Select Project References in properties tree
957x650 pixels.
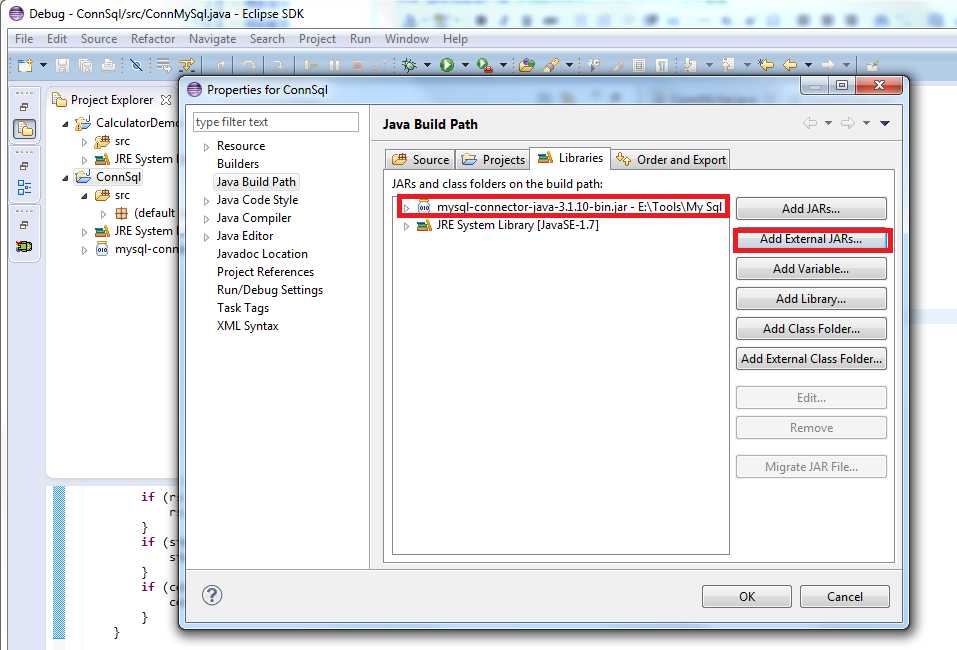[265, 272]
